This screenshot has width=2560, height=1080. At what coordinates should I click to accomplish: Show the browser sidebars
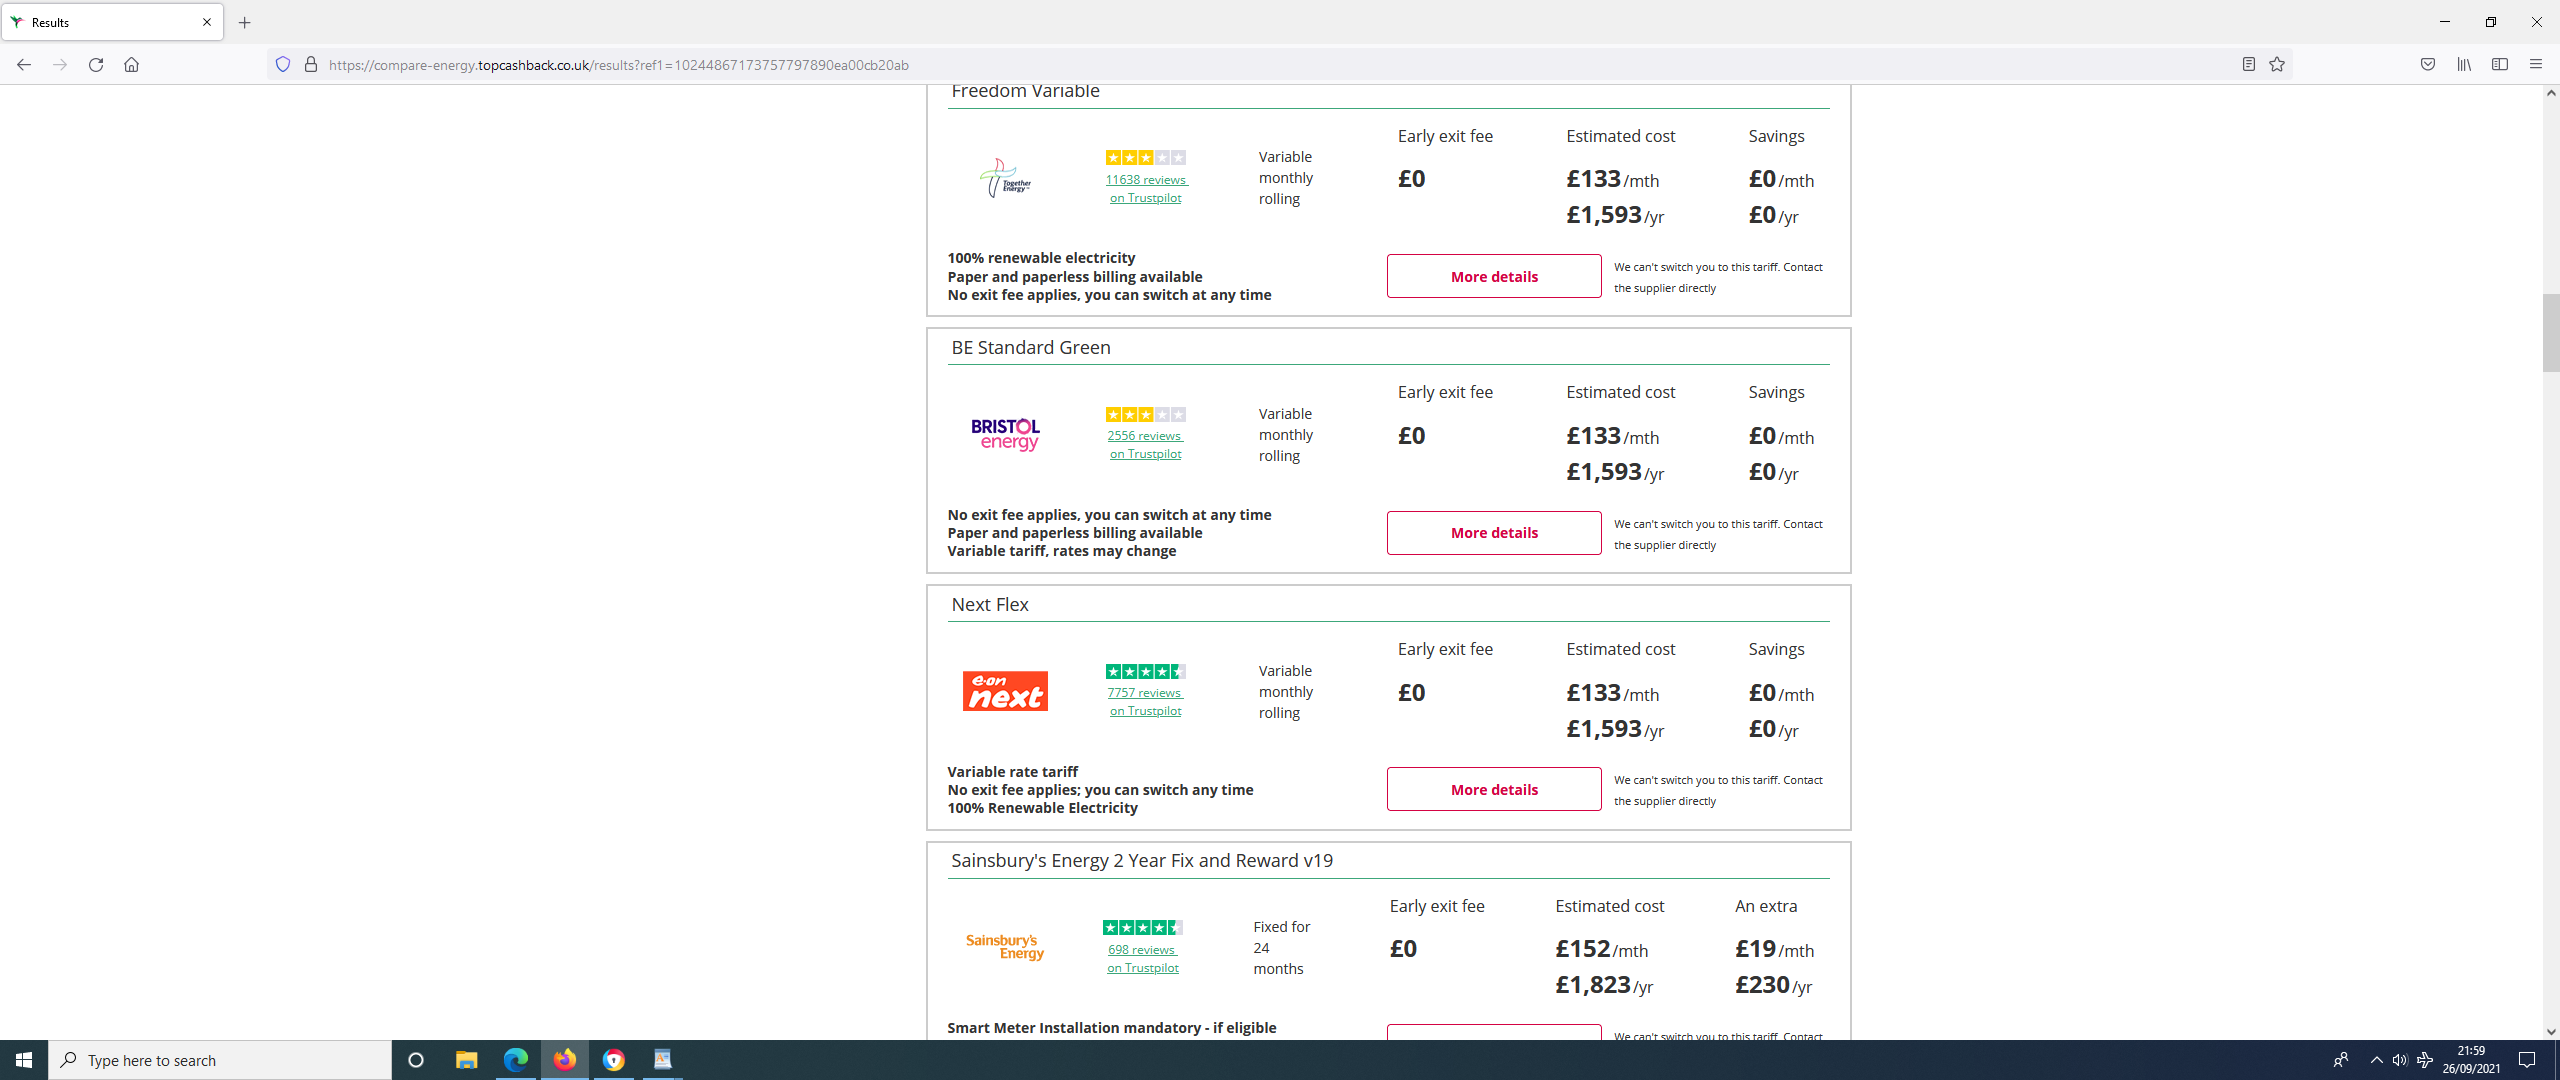2499,64
